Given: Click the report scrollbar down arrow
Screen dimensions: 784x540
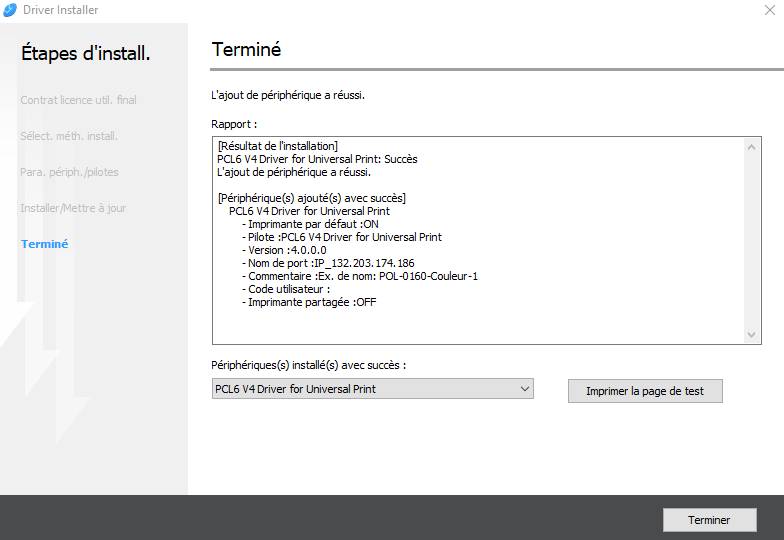Looking at the screenshot, I should point(753,335).
